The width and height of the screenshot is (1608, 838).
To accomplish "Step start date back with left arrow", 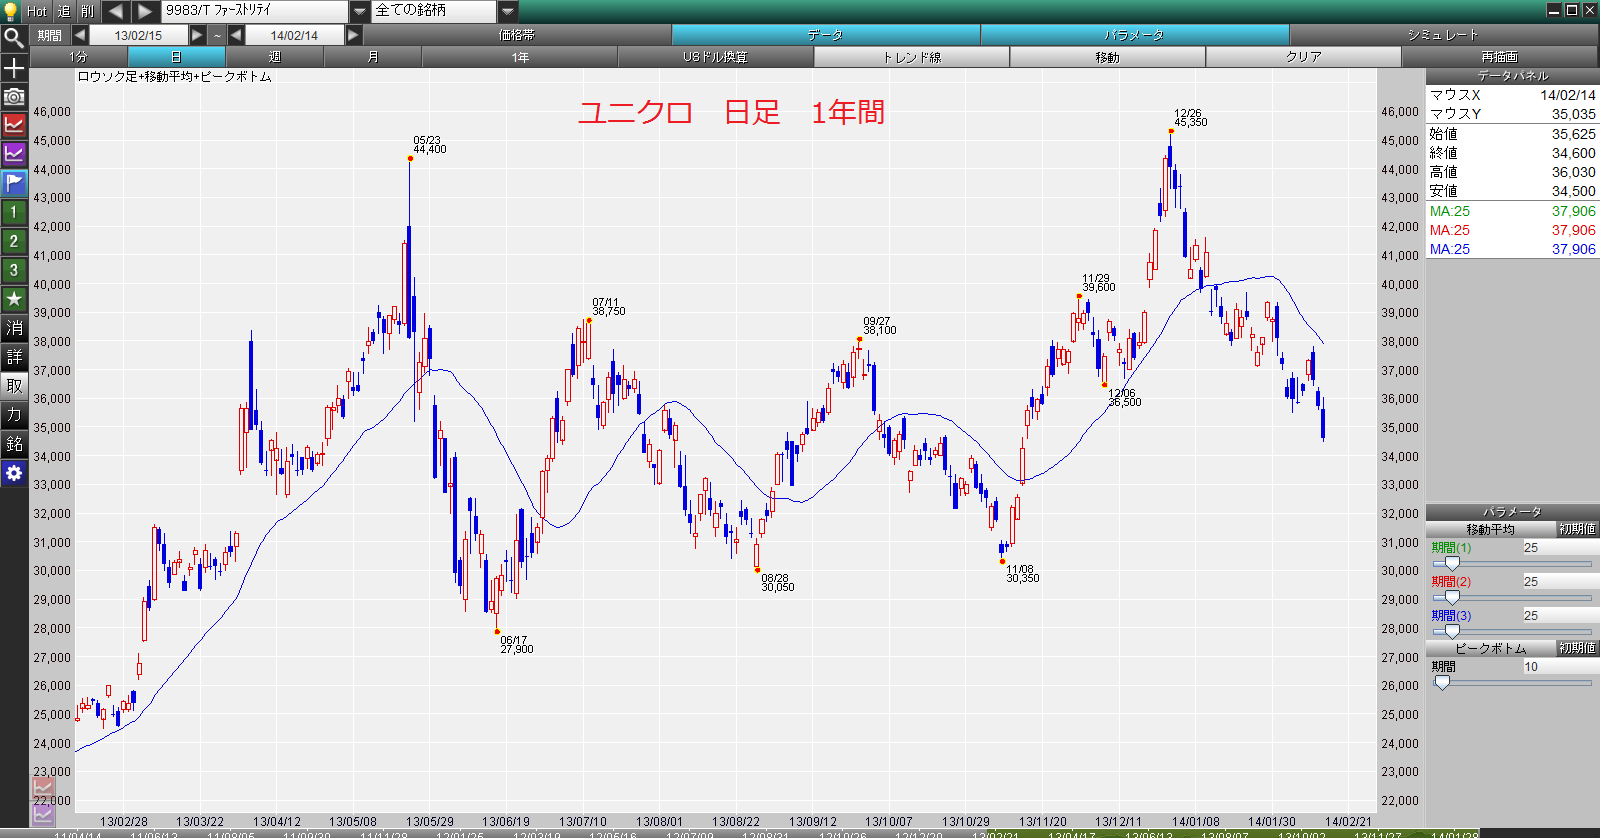I will [x=79, y=35].
